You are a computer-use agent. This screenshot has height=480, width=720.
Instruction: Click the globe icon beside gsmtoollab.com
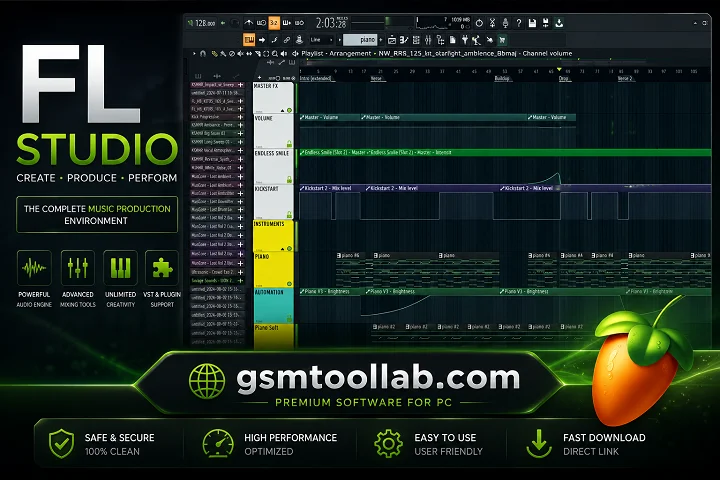(x=207, y=380)
